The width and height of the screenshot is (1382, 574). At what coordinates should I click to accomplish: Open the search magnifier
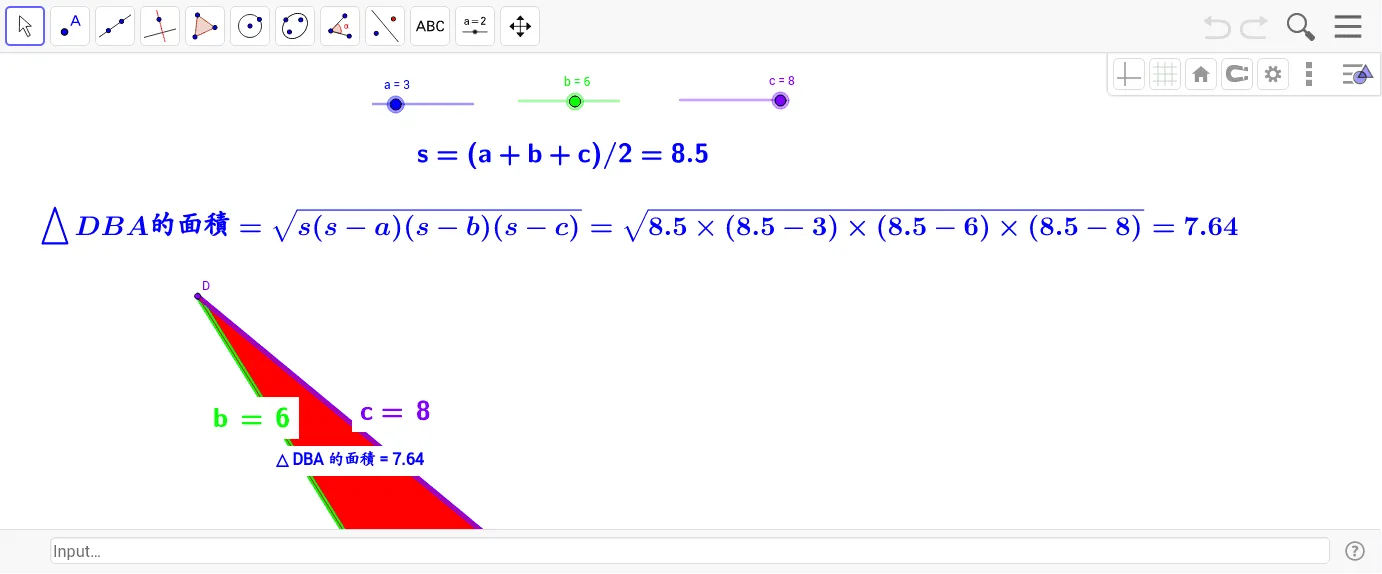coord(1300,26)
